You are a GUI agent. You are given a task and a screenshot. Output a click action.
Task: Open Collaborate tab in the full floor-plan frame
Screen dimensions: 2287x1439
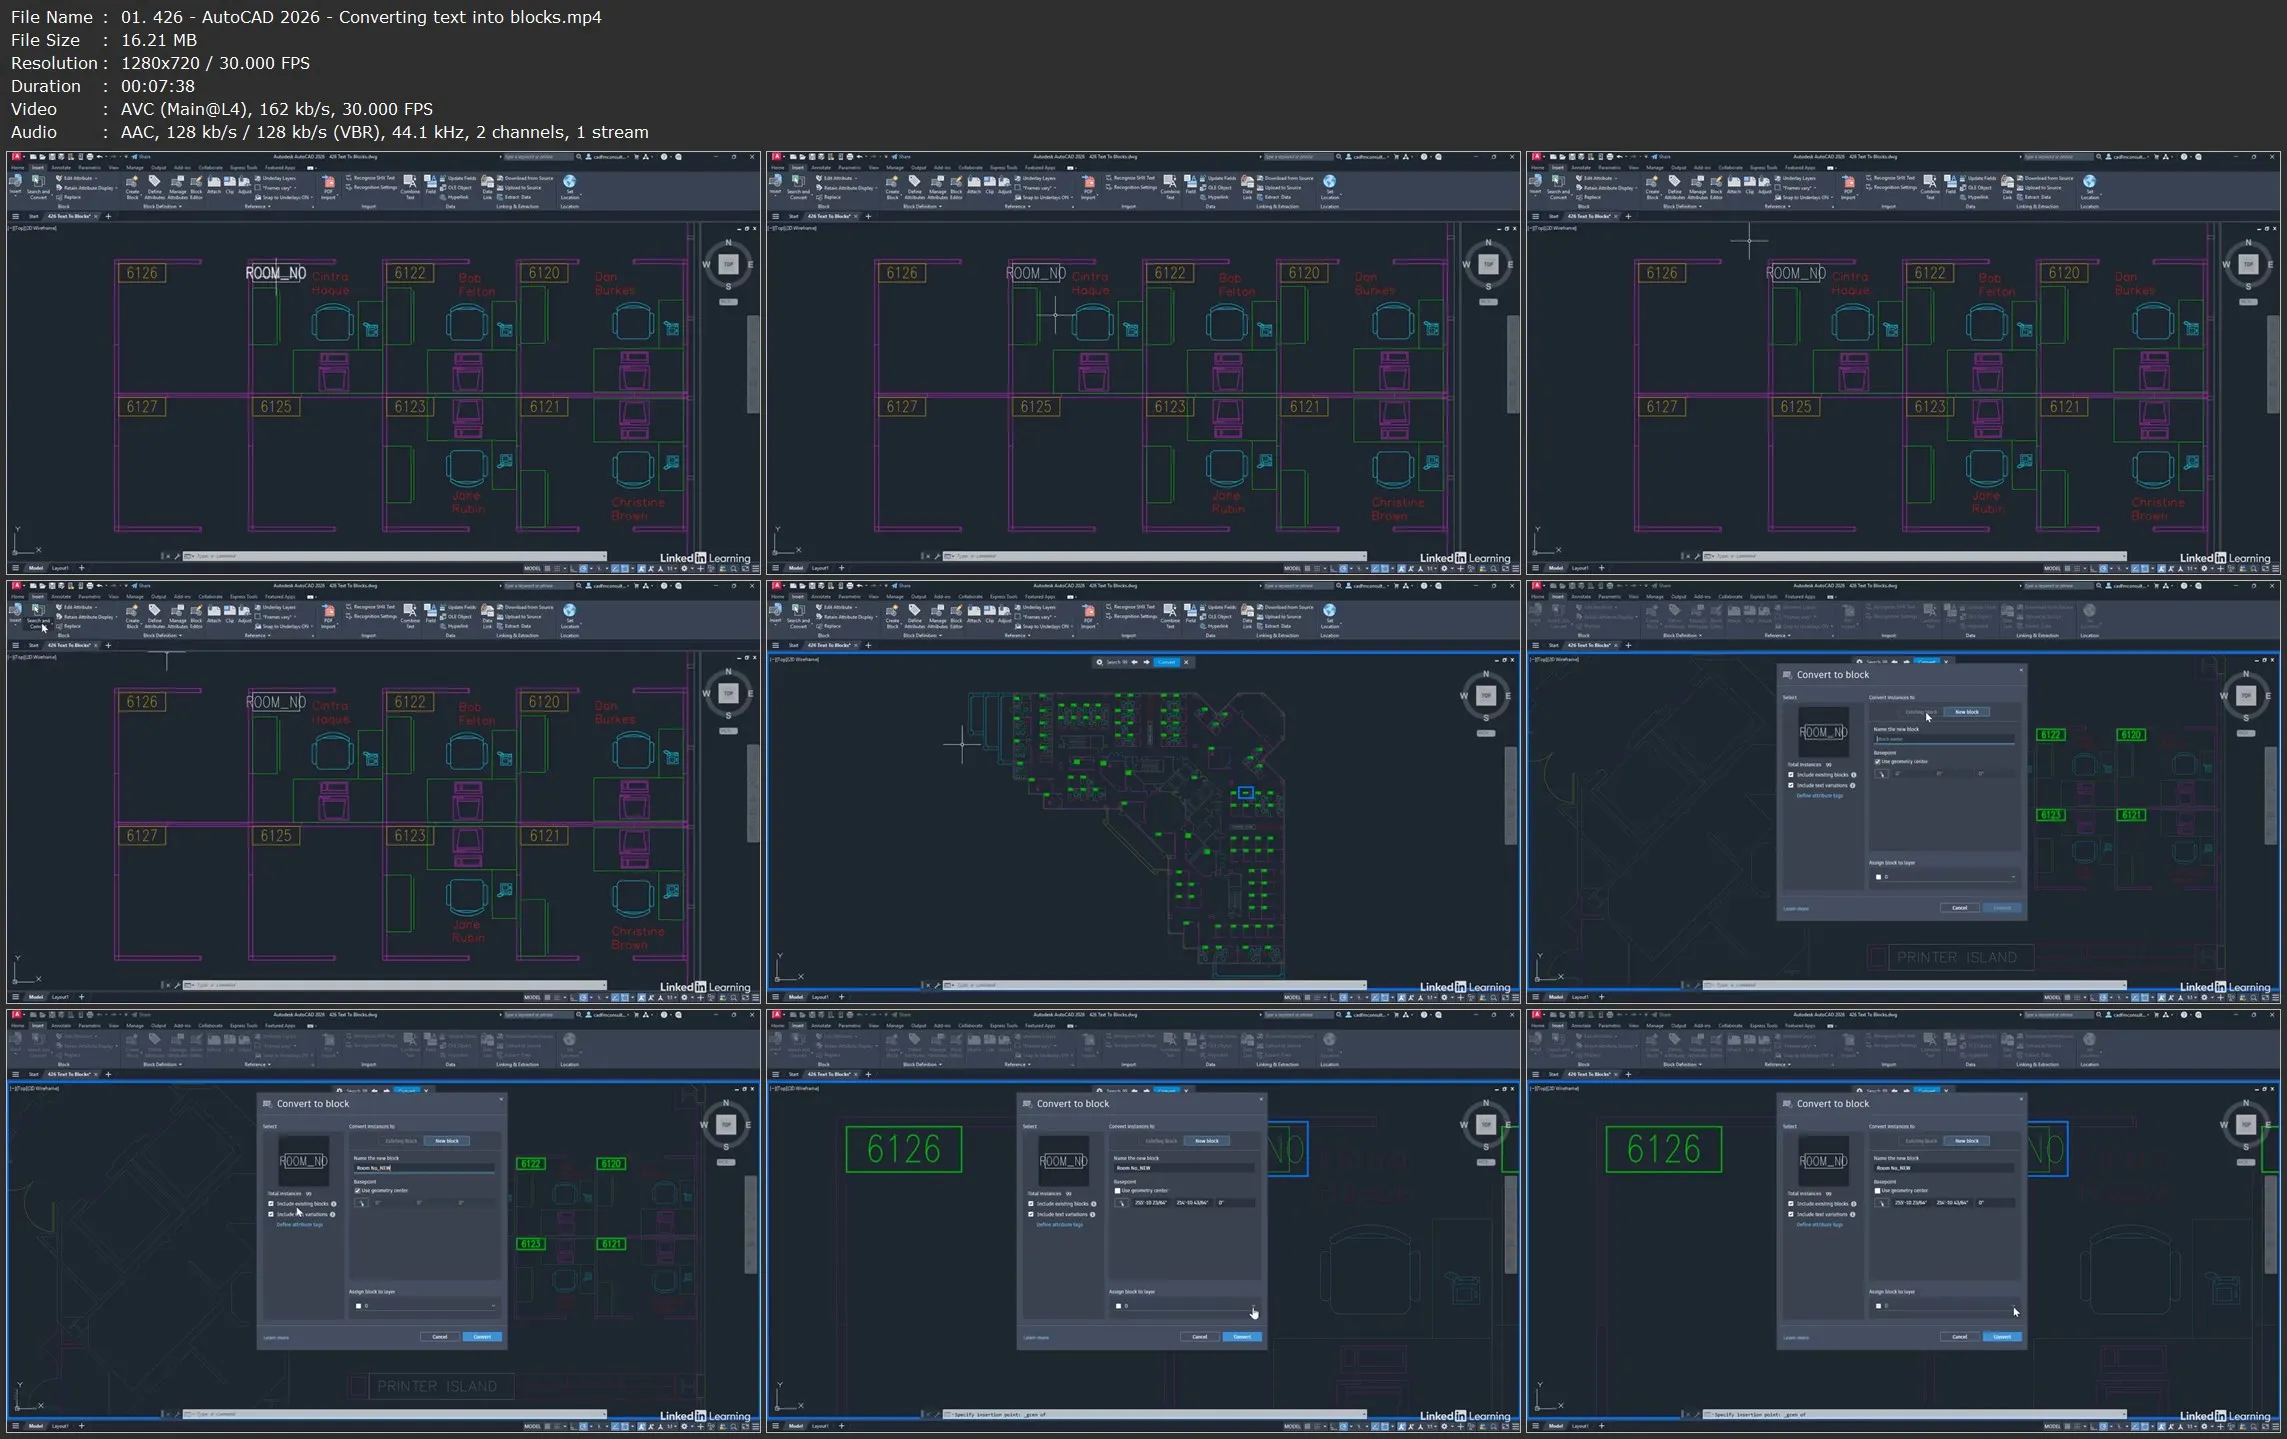tap(970, 597)
